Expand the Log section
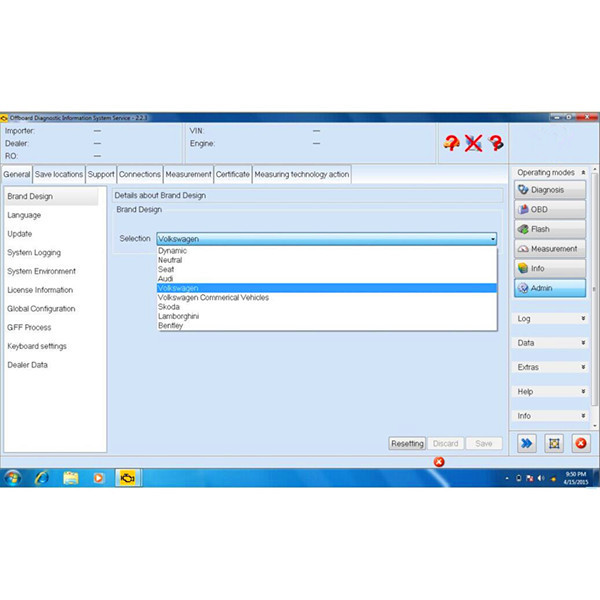 550,318
